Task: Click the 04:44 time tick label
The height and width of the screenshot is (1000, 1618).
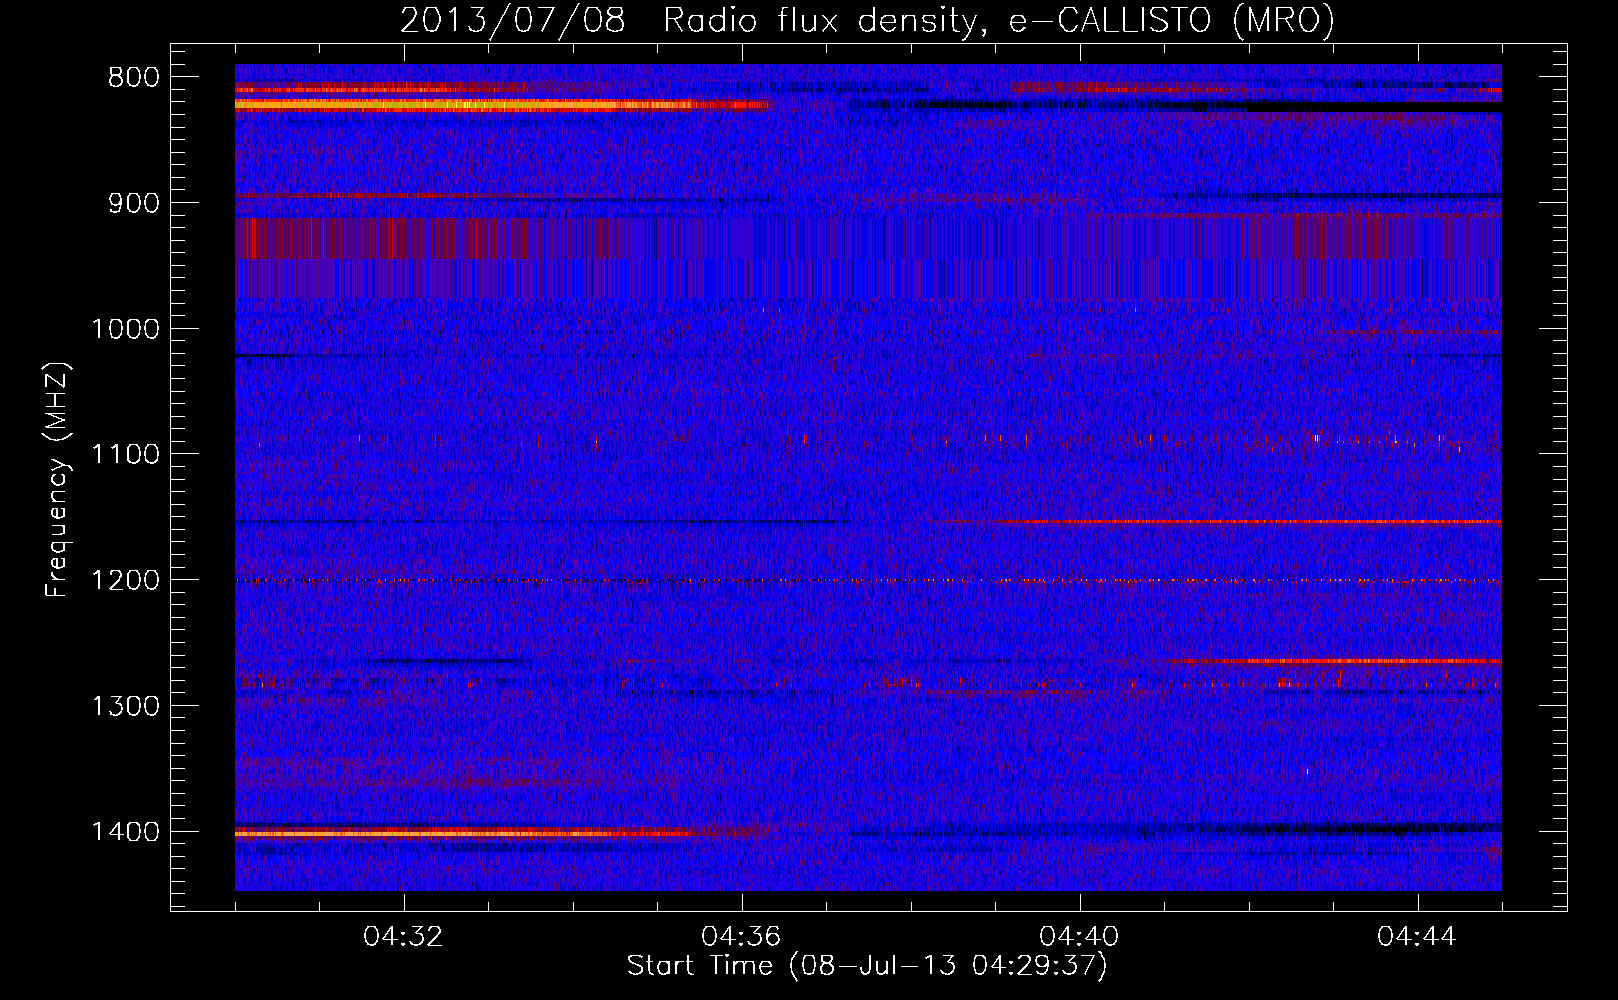Action: [x=1418, y=937]
